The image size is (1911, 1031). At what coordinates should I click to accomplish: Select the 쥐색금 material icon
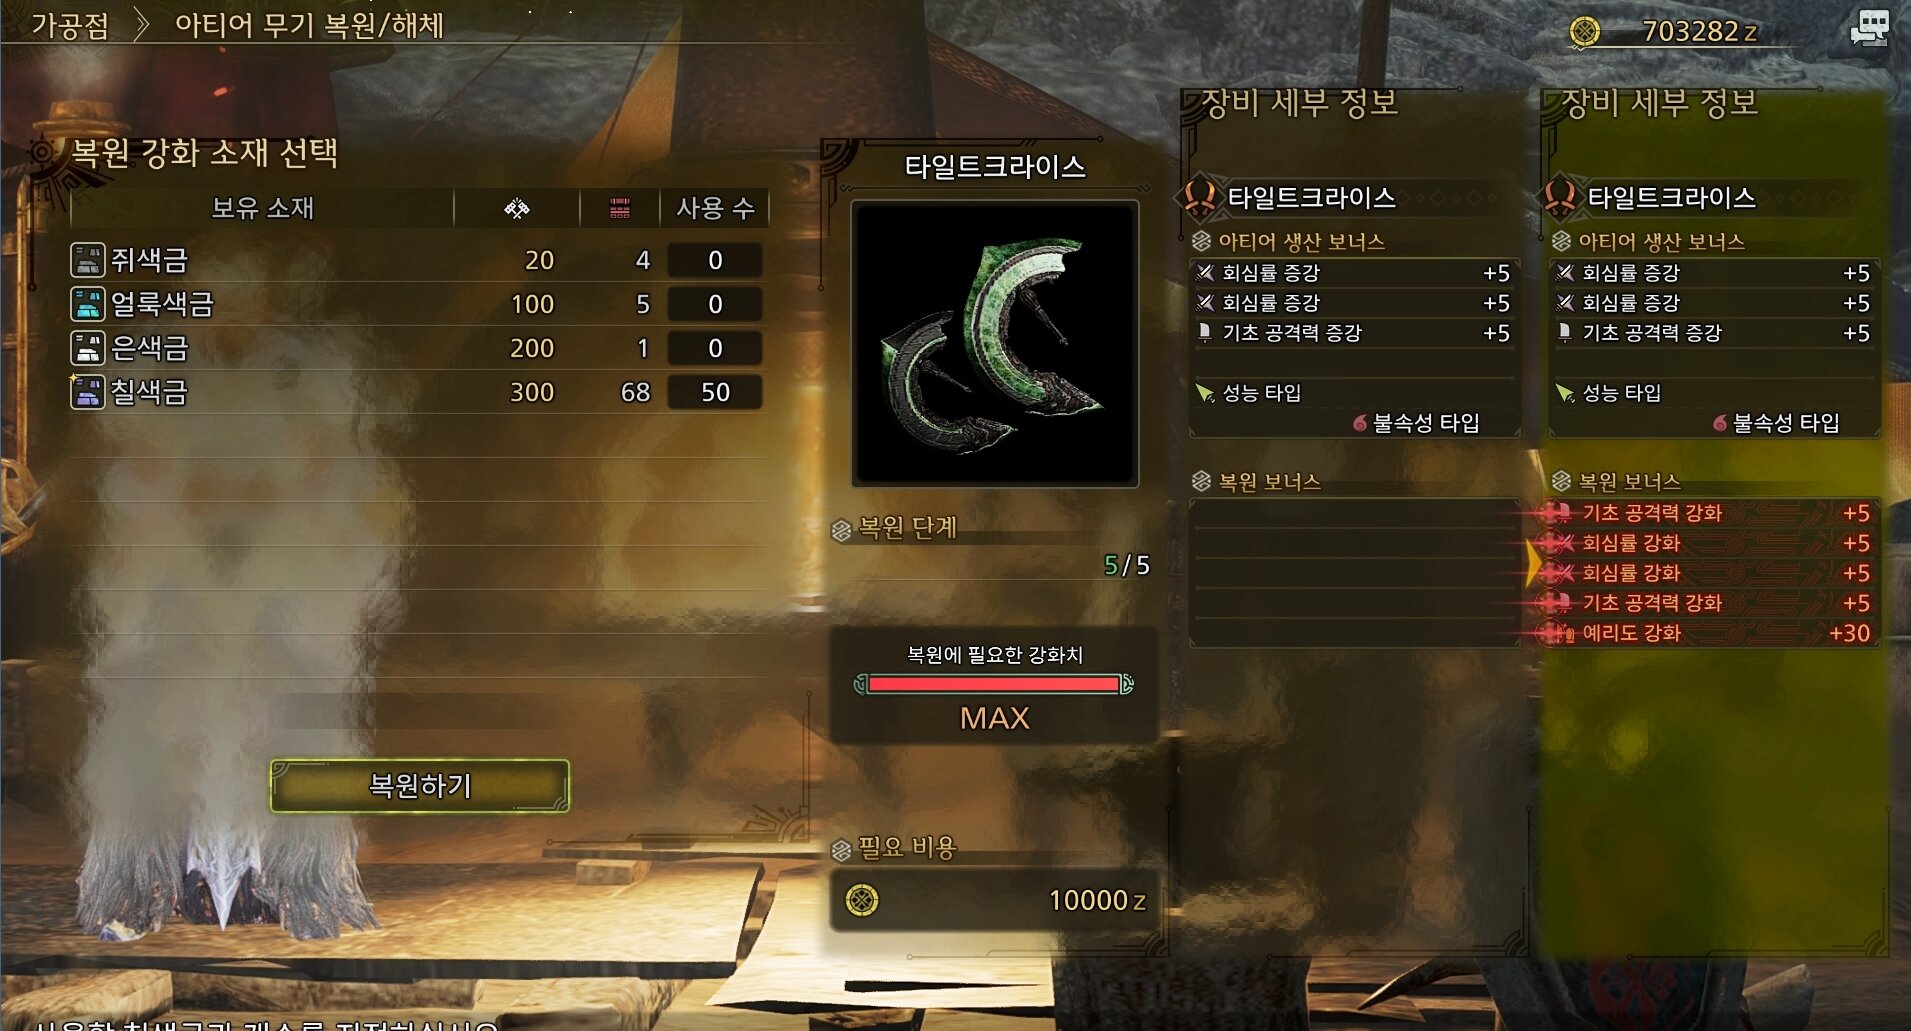click(x=88, y=260)
